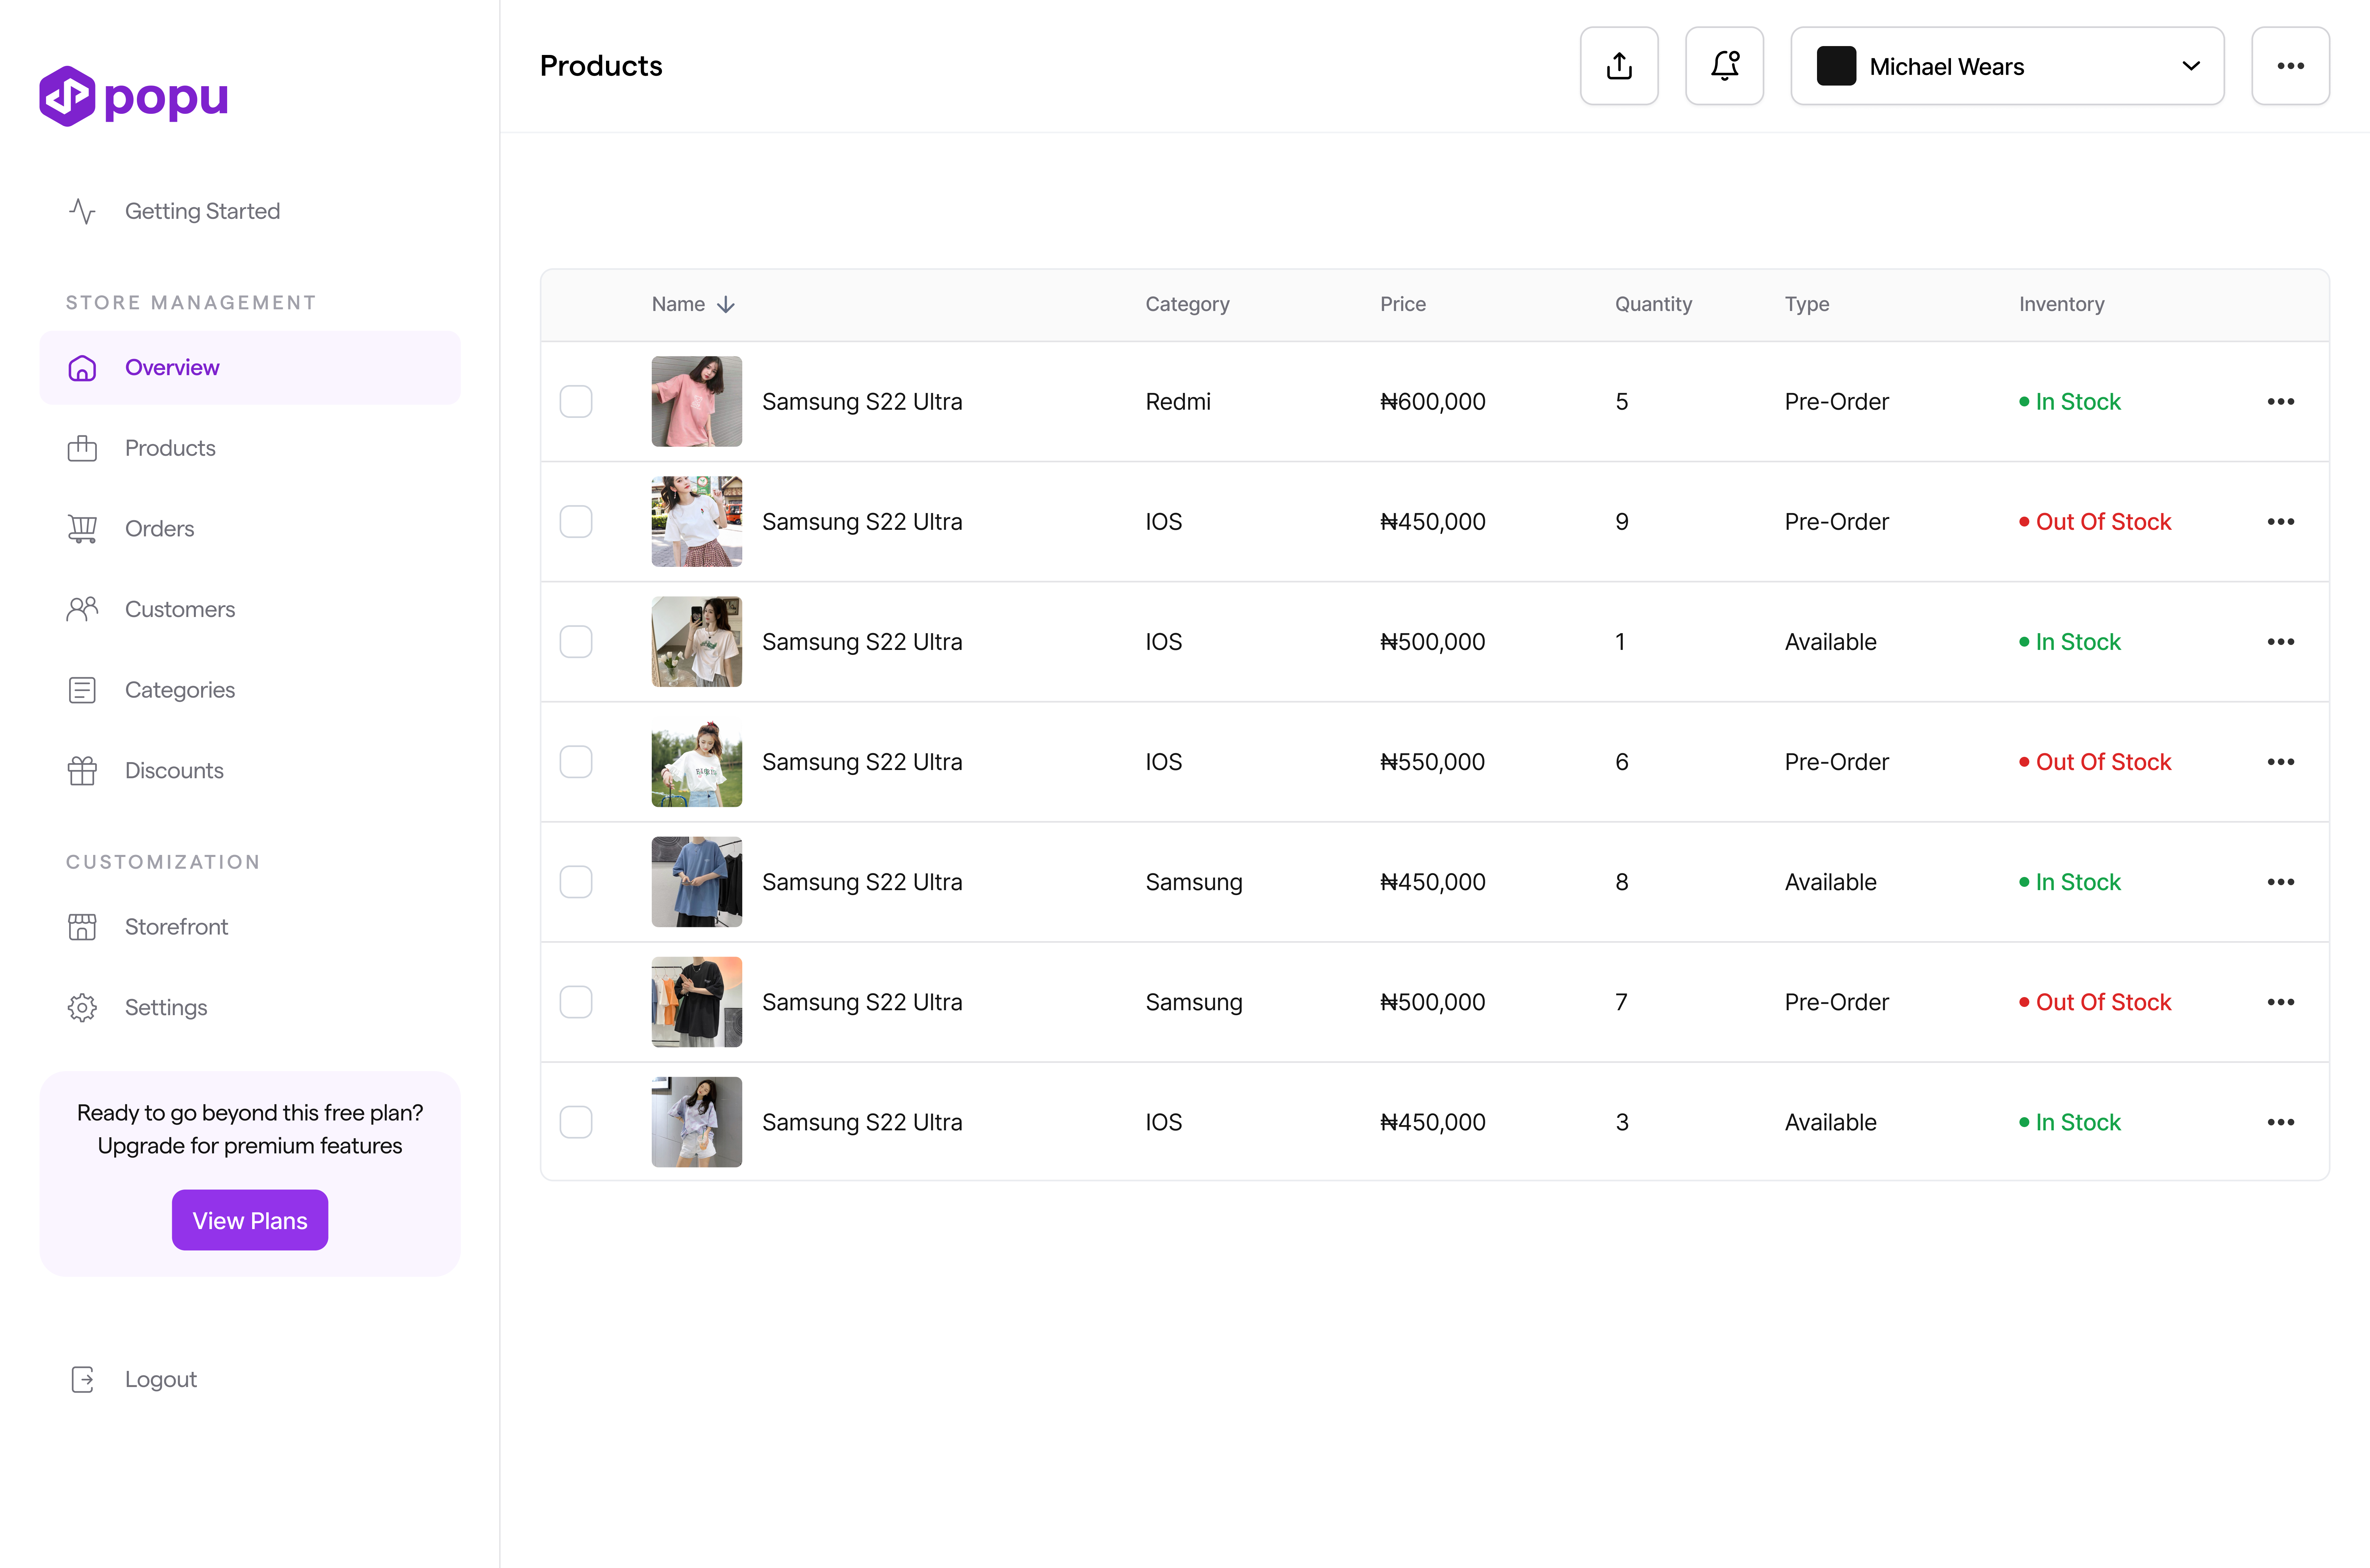The height and width of the screenshot is (1568, 2370).
Task: Open the header three-dot more menu
Action: pyautogui.click(x=2290, y=66)
